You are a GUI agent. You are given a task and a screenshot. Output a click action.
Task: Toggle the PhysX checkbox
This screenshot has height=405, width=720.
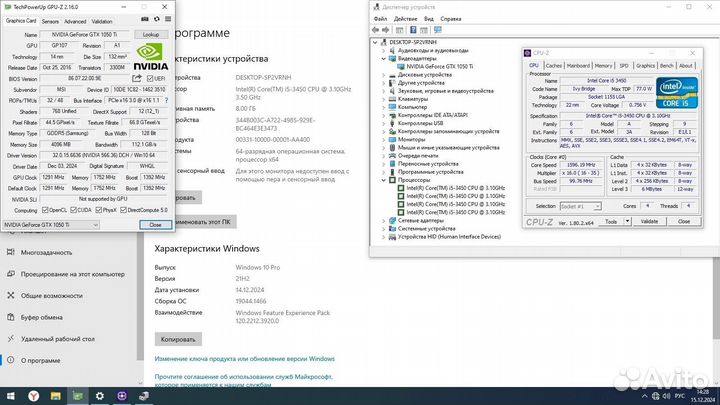coord(98,210)
